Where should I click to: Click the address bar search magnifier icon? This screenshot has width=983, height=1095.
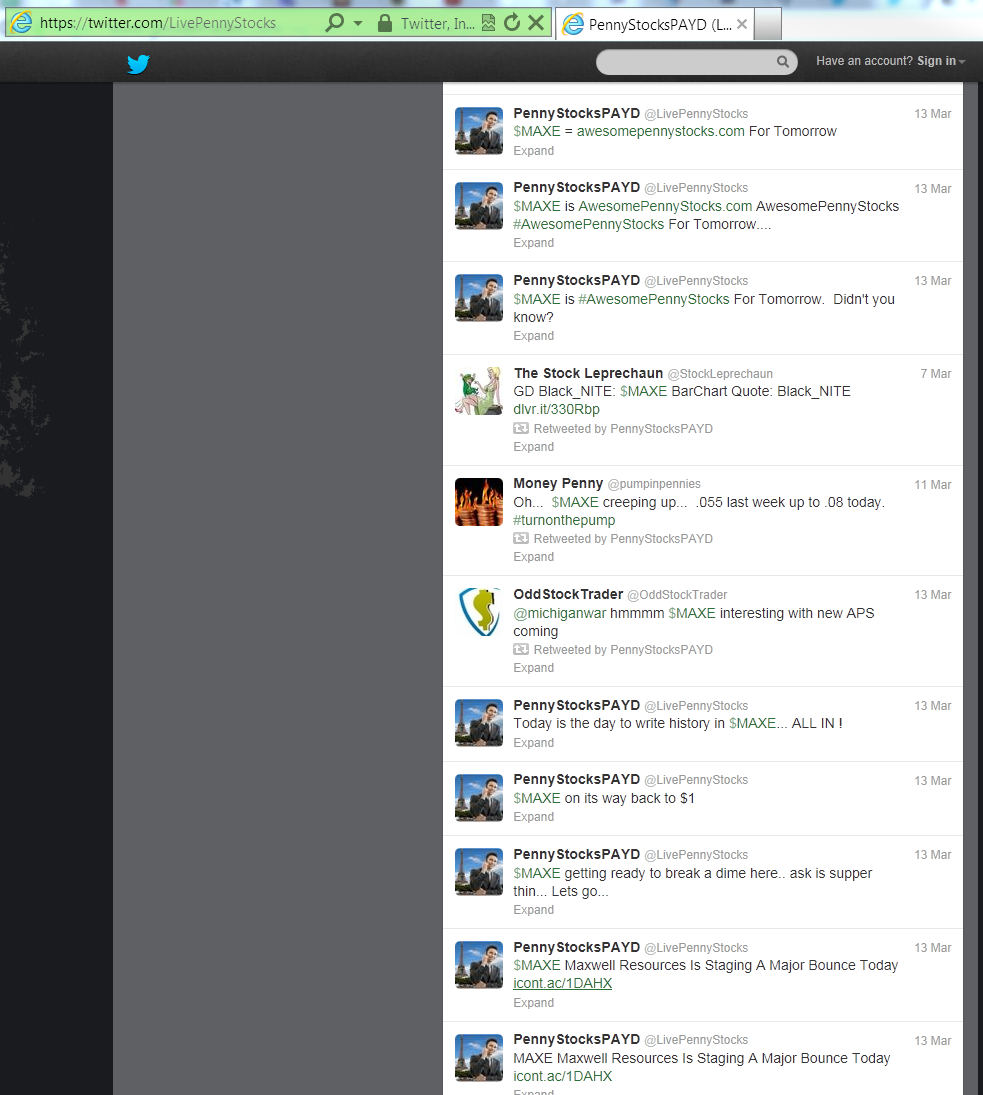pos(335,22)
